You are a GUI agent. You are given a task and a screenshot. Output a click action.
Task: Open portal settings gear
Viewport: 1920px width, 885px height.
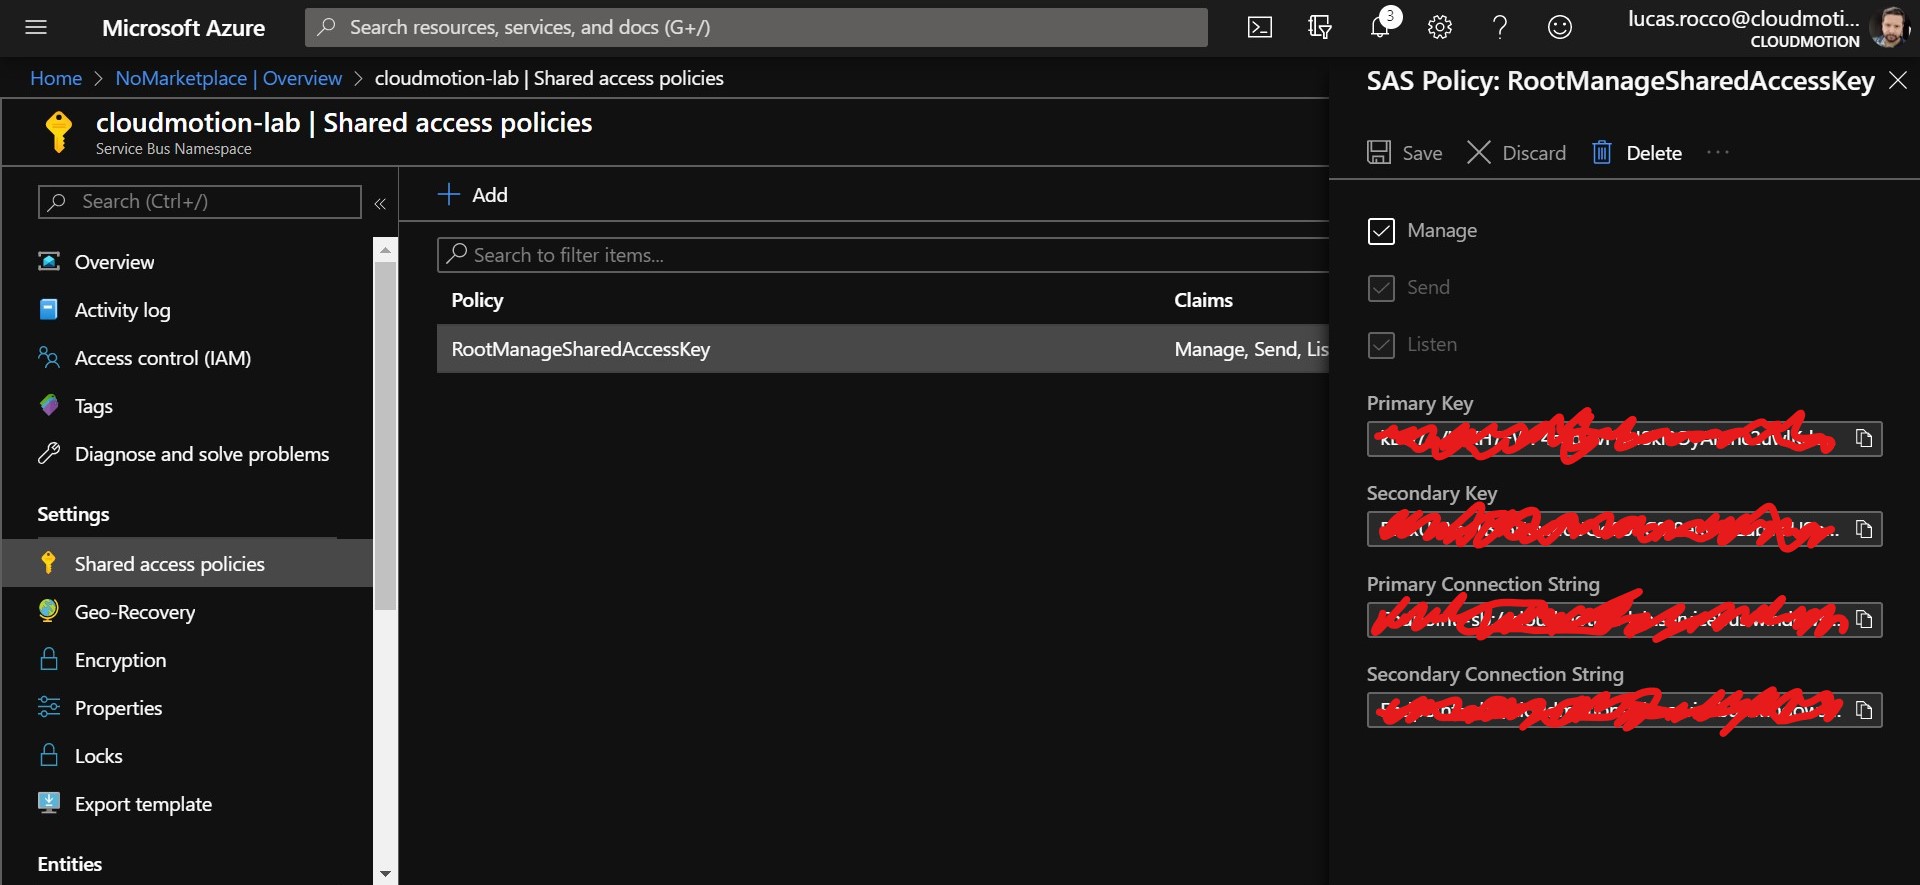tap(1440, 27)
